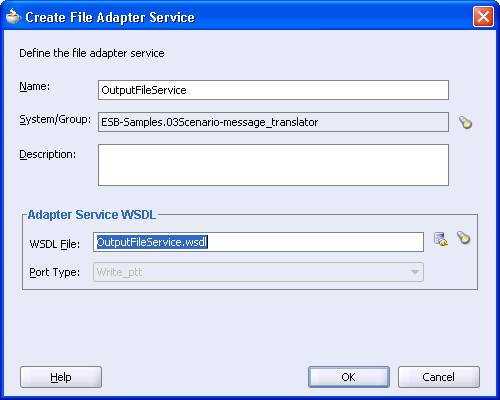Open the Port Type dropdown
This screenshot has height=400, width=500.
tap(258, 272)
